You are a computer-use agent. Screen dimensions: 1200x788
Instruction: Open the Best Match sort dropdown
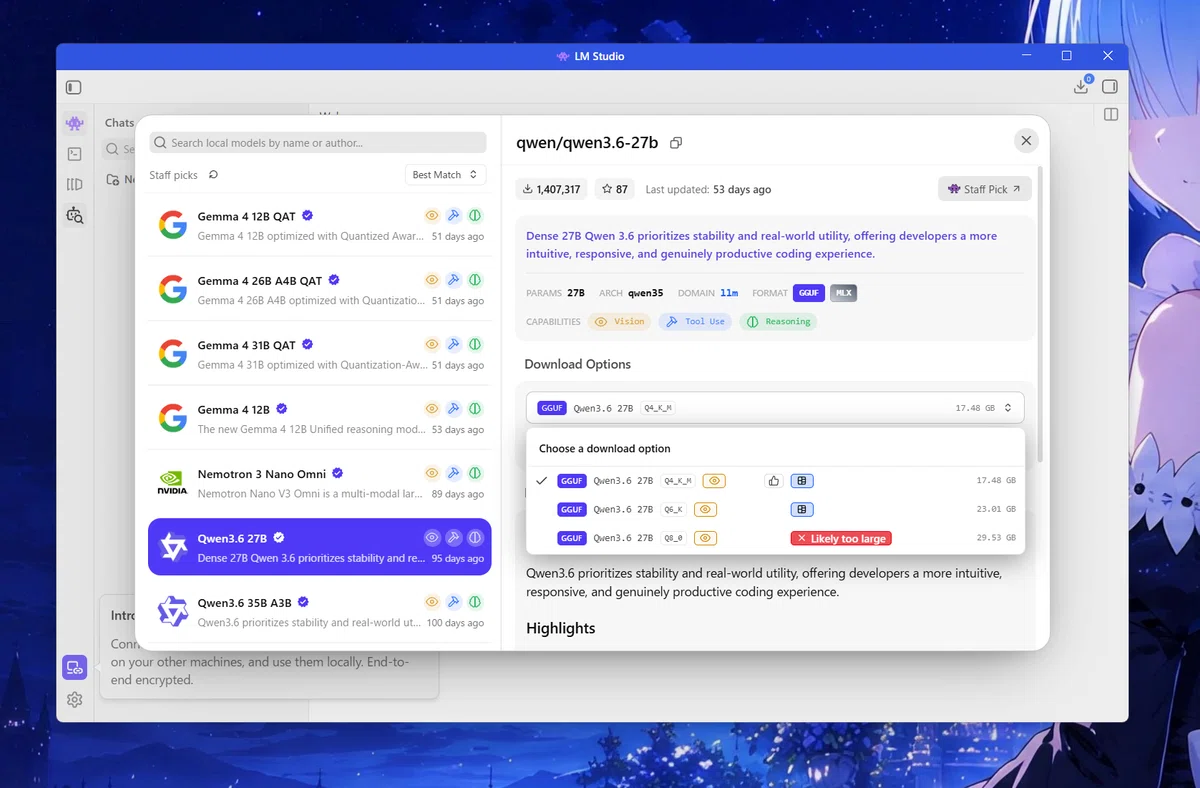445,175
